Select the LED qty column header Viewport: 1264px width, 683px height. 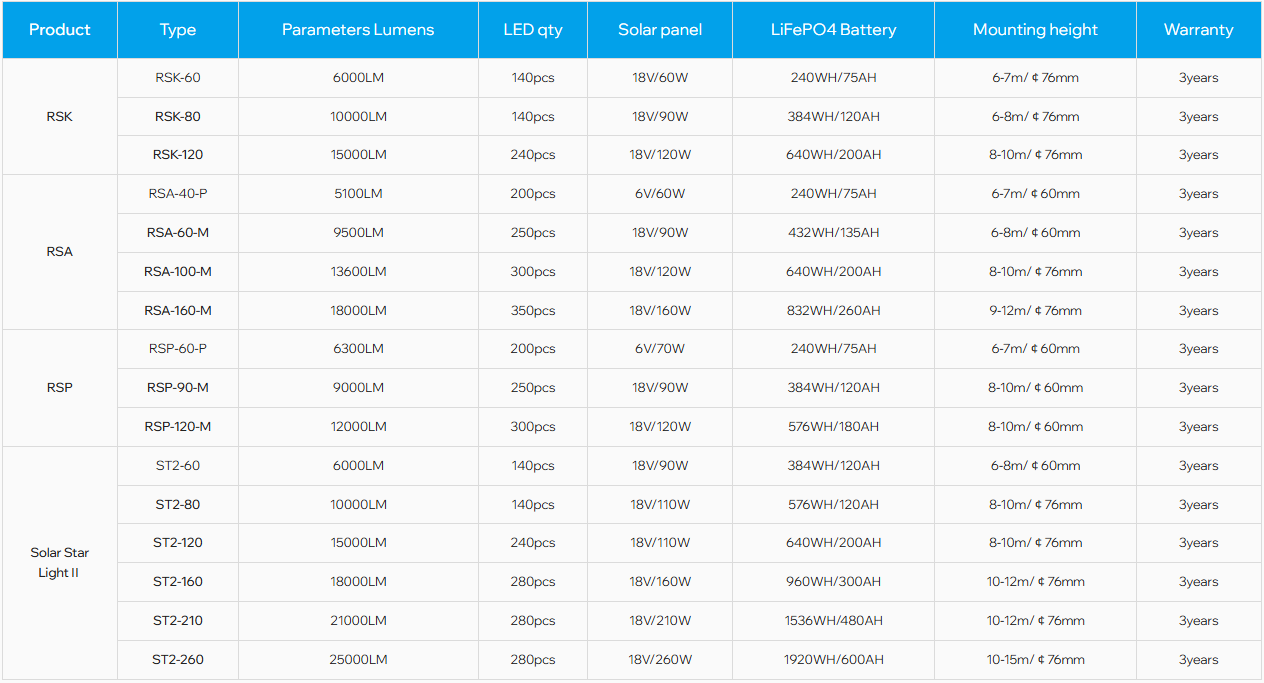click(533, 30)
